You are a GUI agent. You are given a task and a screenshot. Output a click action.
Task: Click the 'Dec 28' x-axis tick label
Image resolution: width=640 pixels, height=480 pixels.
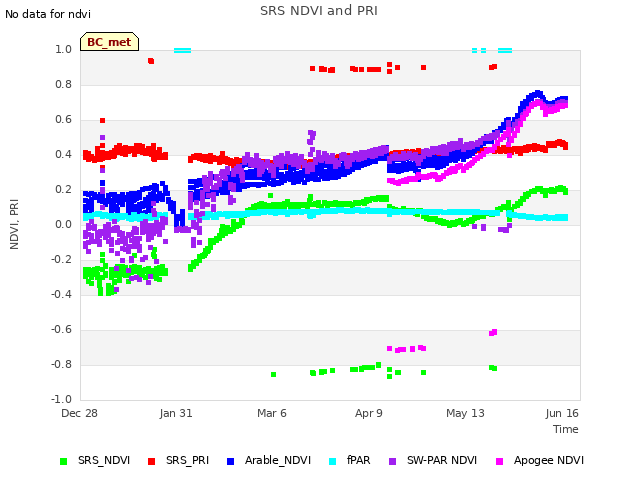(x=79, y=413)
